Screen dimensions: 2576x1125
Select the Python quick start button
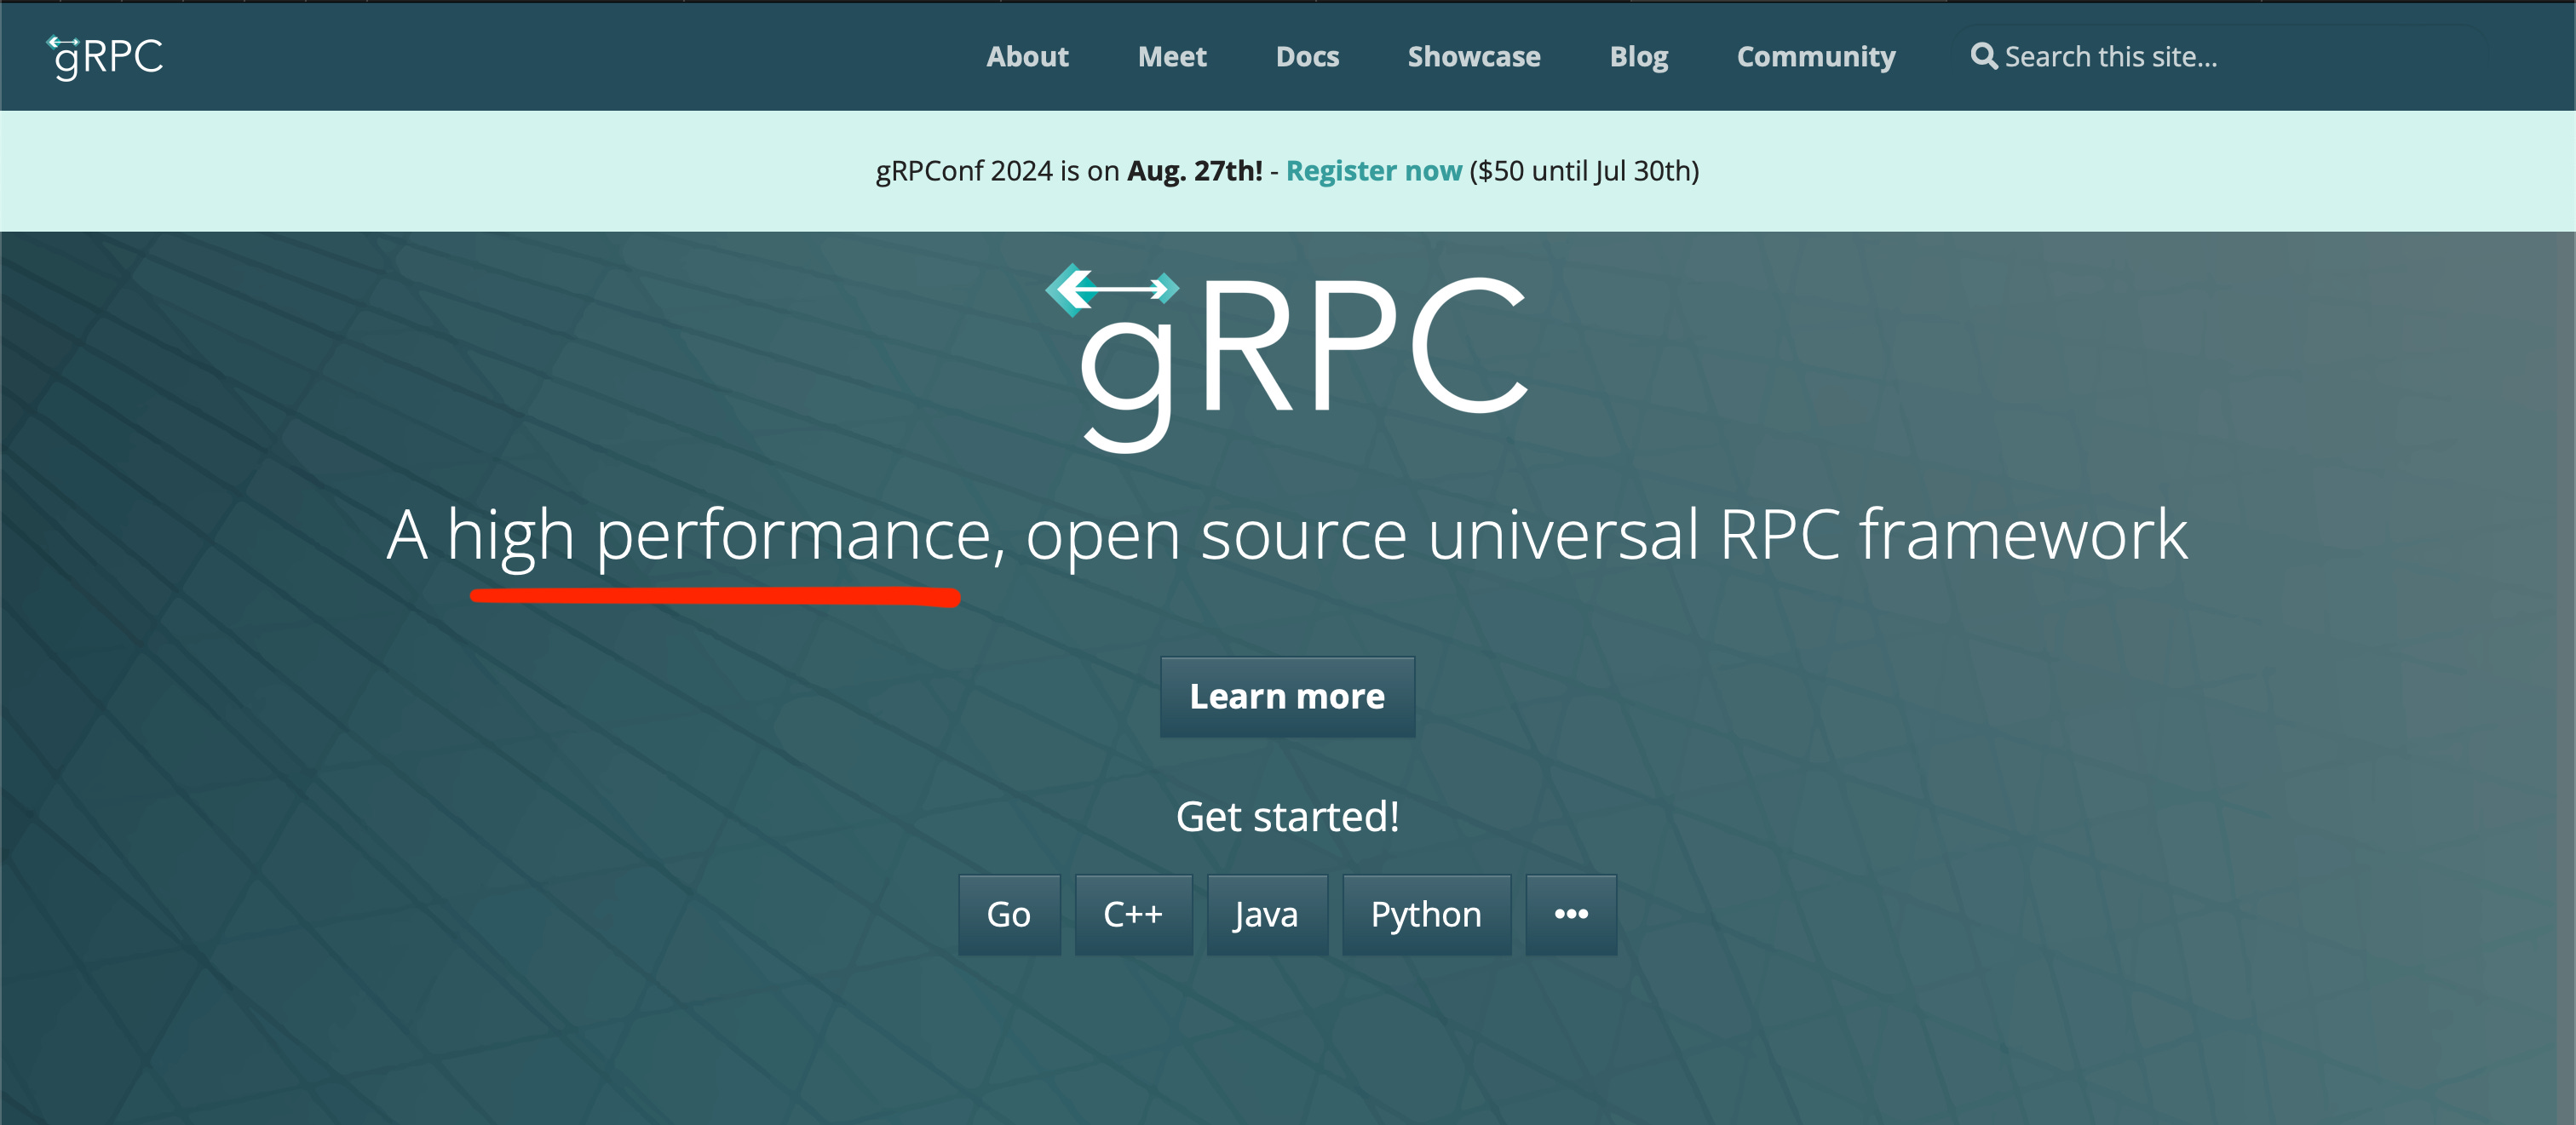point(1425,914)
